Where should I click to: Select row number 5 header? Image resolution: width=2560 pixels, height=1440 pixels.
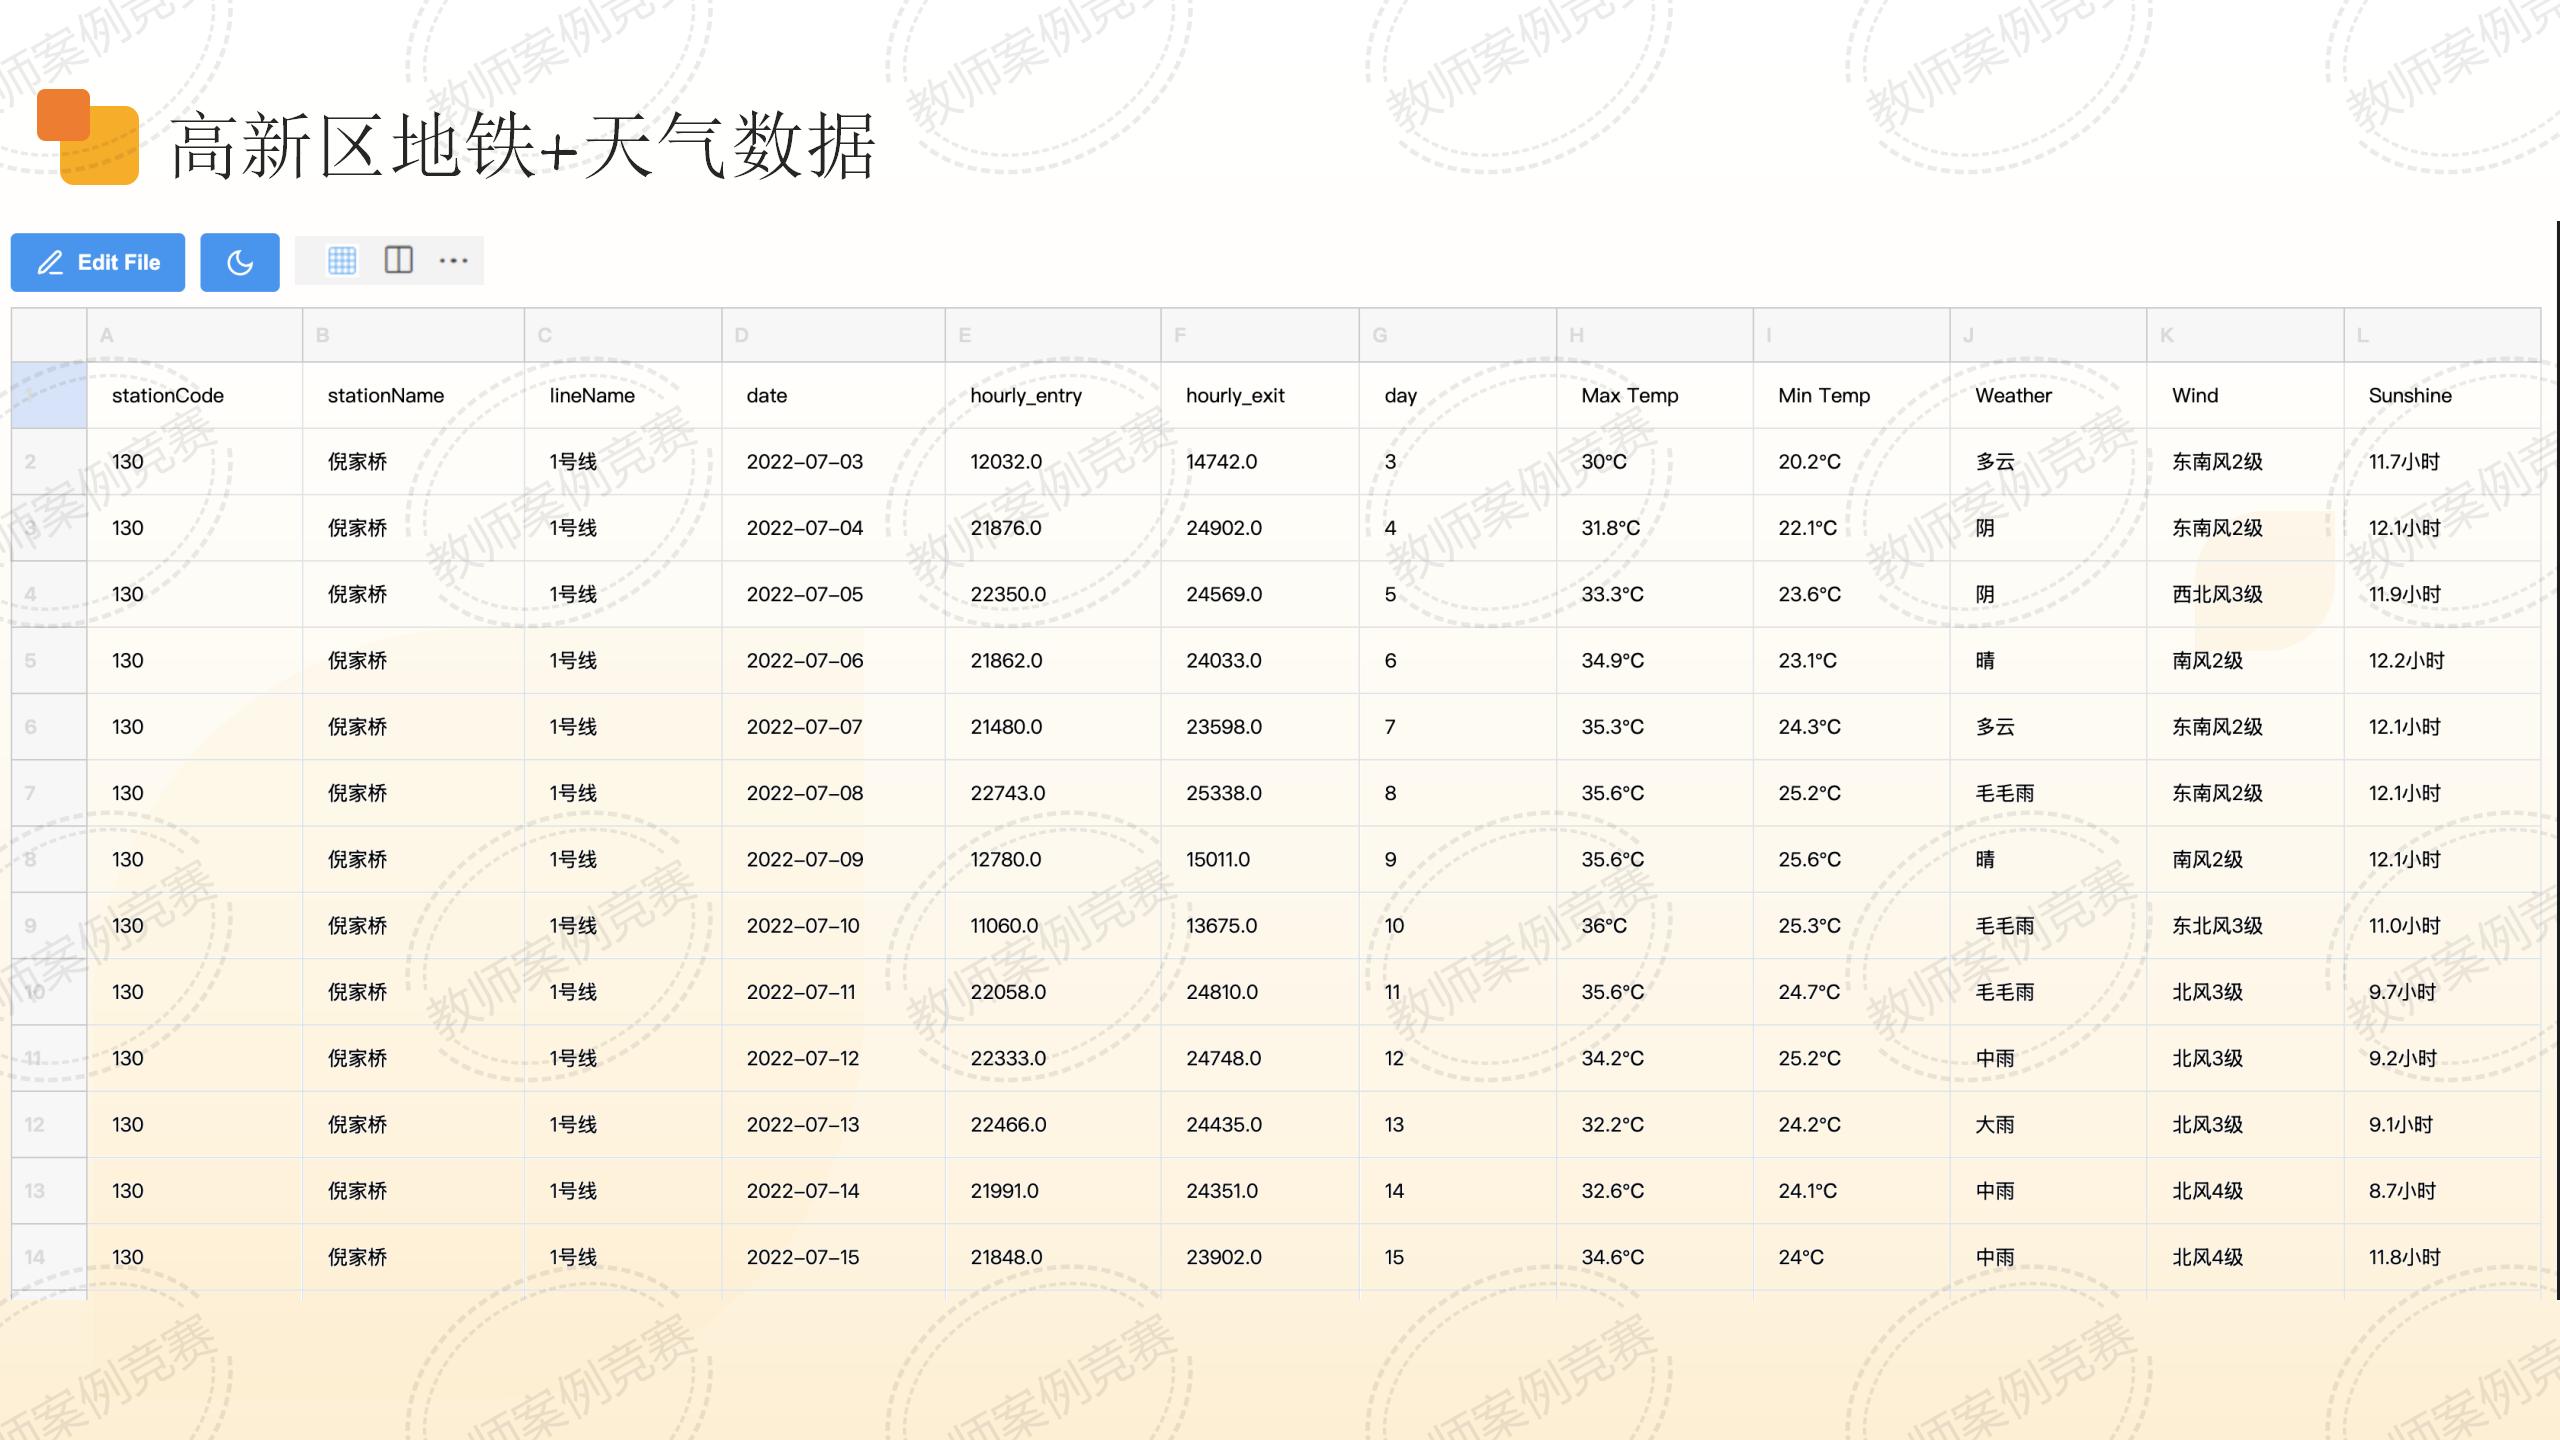(x=49, y=660)
